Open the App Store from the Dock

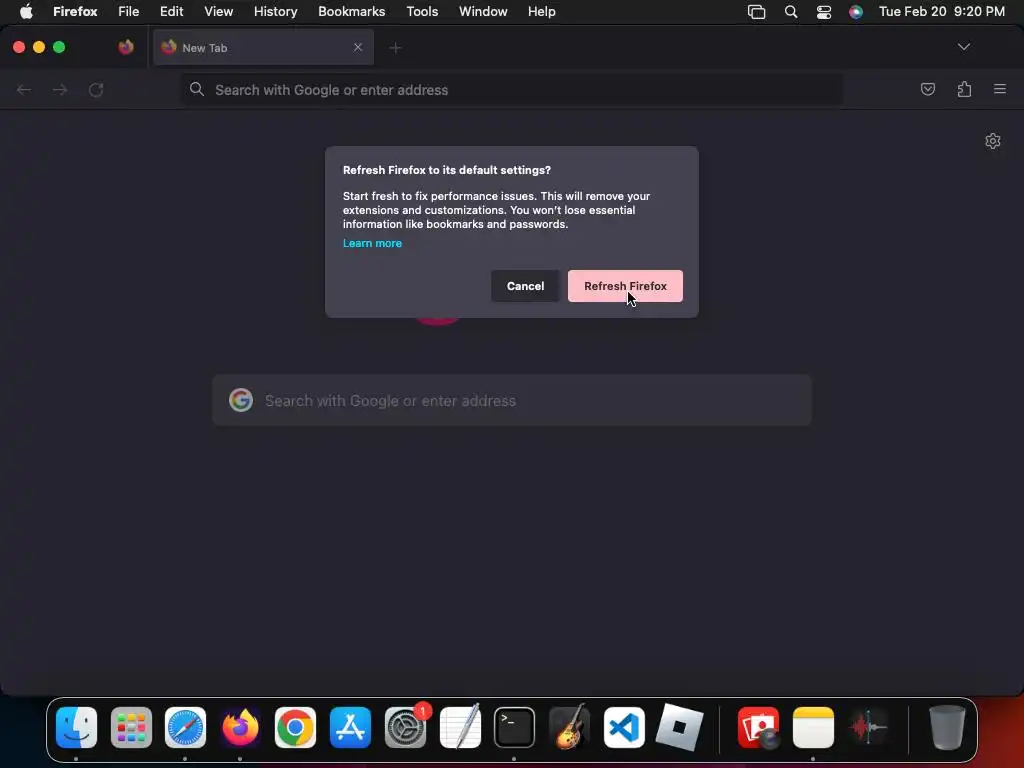coord(350,728)
